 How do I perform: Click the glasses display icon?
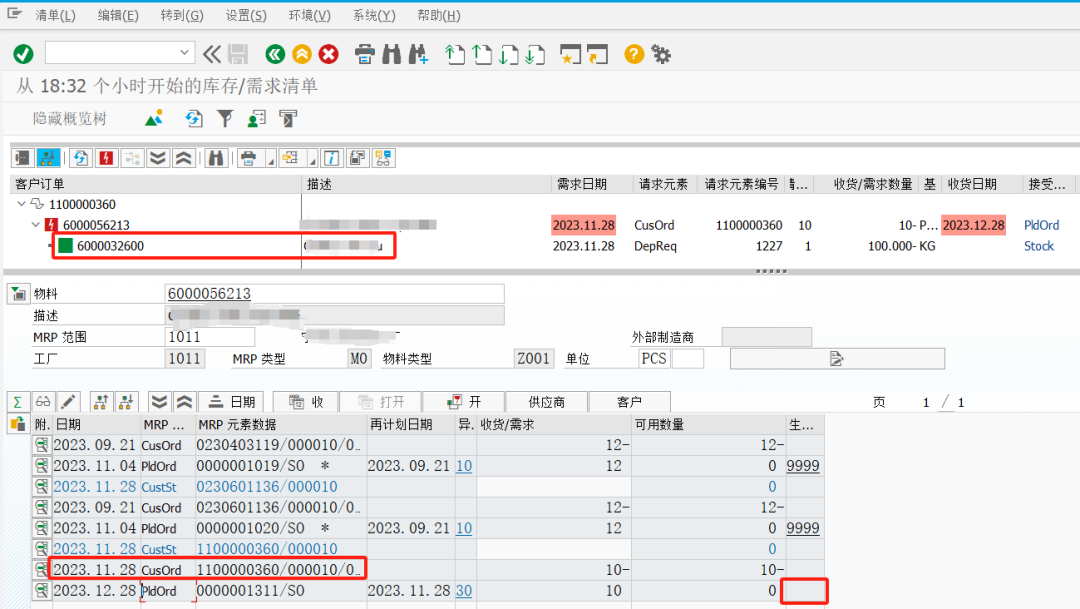tap(43, 402)
